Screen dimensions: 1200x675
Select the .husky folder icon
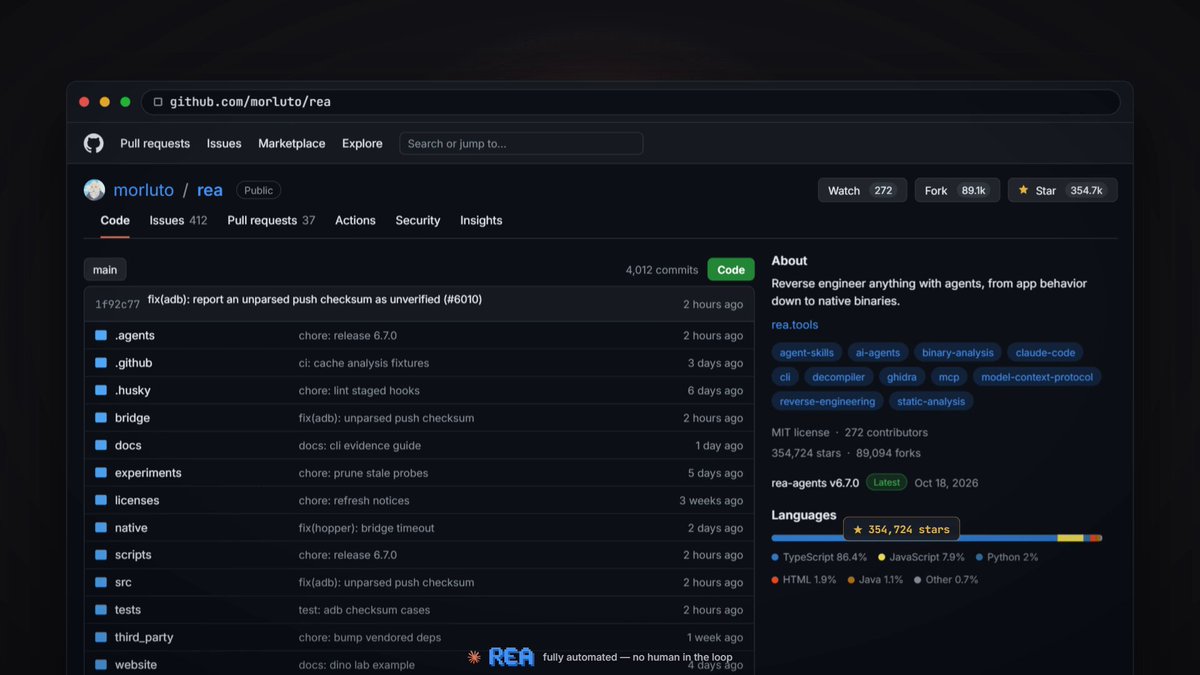pos(101,390)
